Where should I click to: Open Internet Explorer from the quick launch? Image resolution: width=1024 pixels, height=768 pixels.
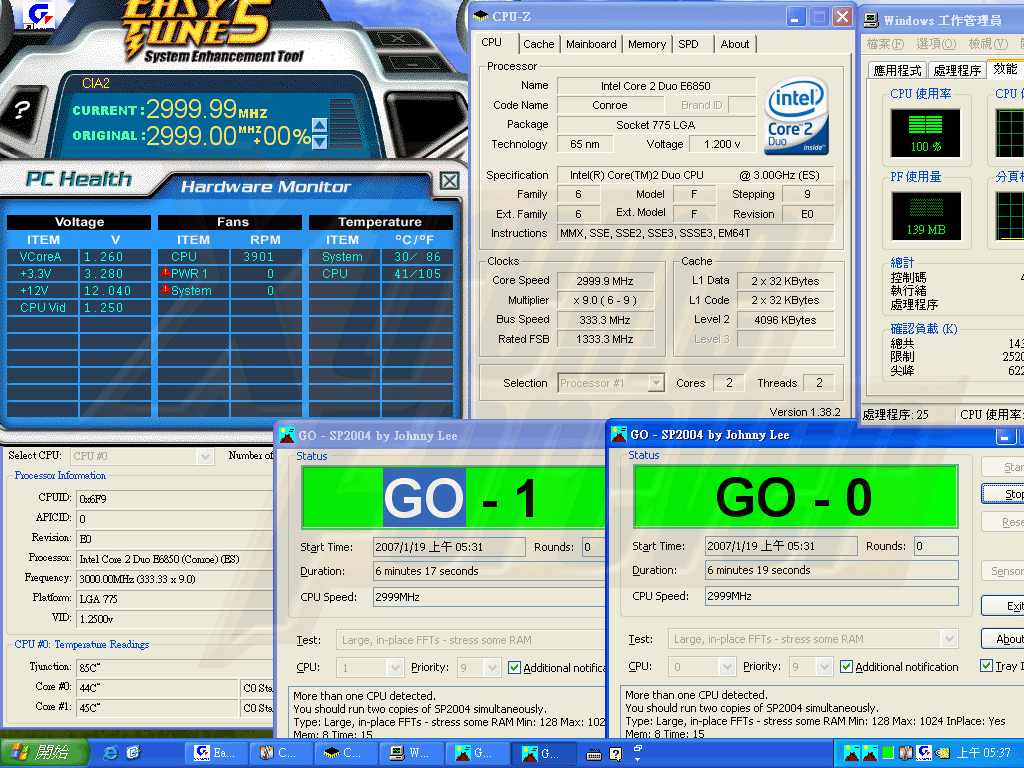110,752
